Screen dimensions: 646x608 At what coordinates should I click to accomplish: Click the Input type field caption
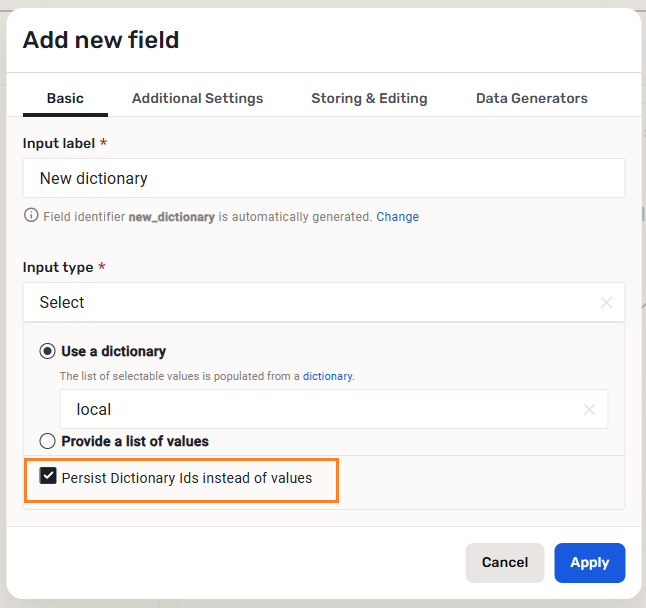(x=58, y=267)
